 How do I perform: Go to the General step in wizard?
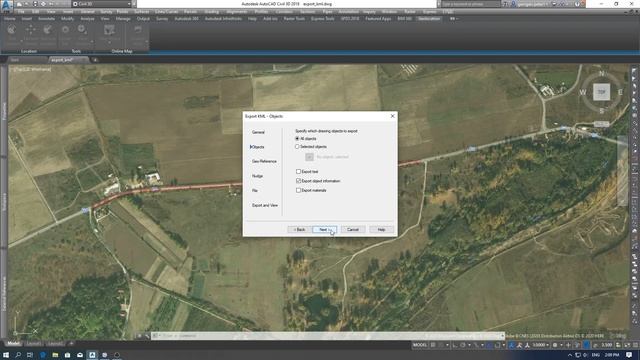pyautogui.click(x=258, y=132)
